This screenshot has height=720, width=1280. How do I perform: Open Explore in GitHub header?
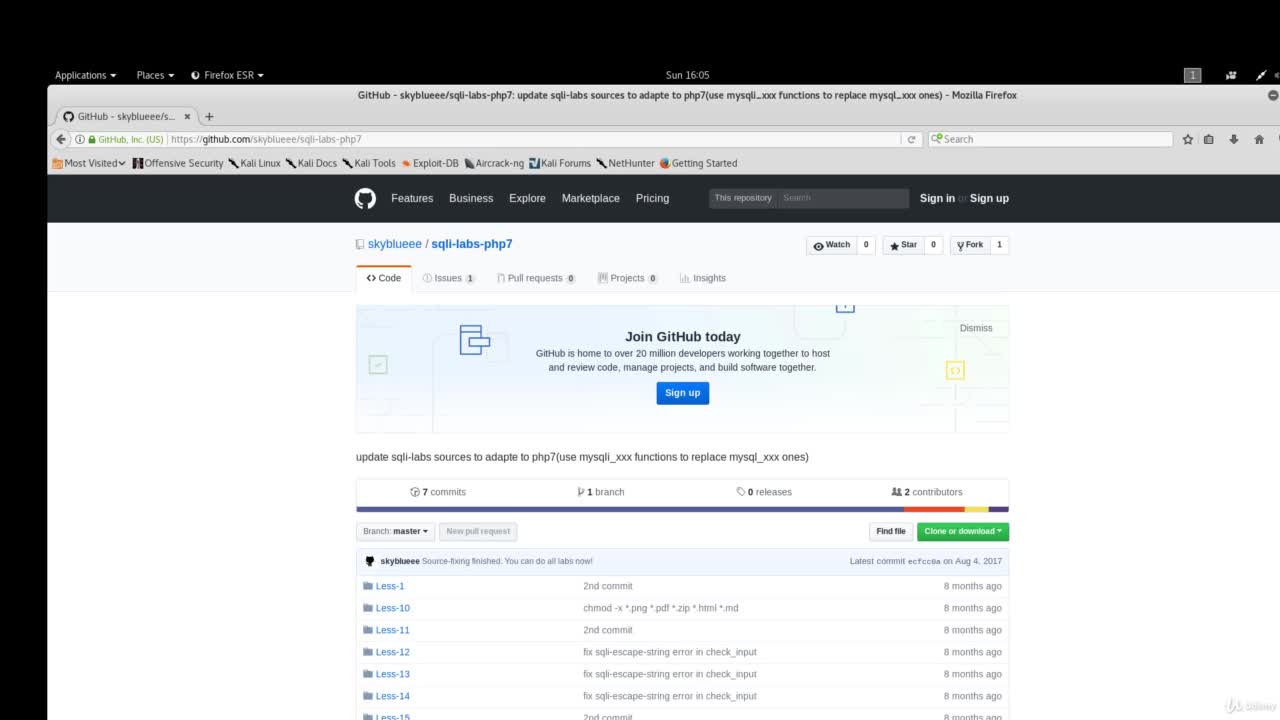pyautogui.click(x=527, y=198)
